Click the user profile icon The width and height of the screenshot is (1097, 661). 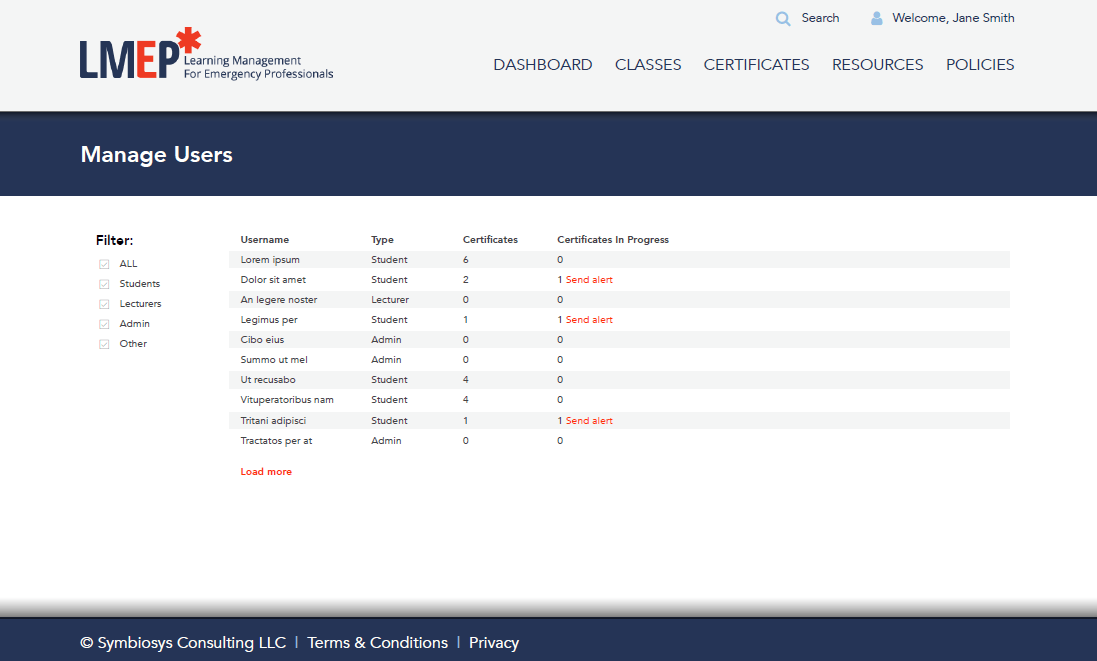click(876, 19)
